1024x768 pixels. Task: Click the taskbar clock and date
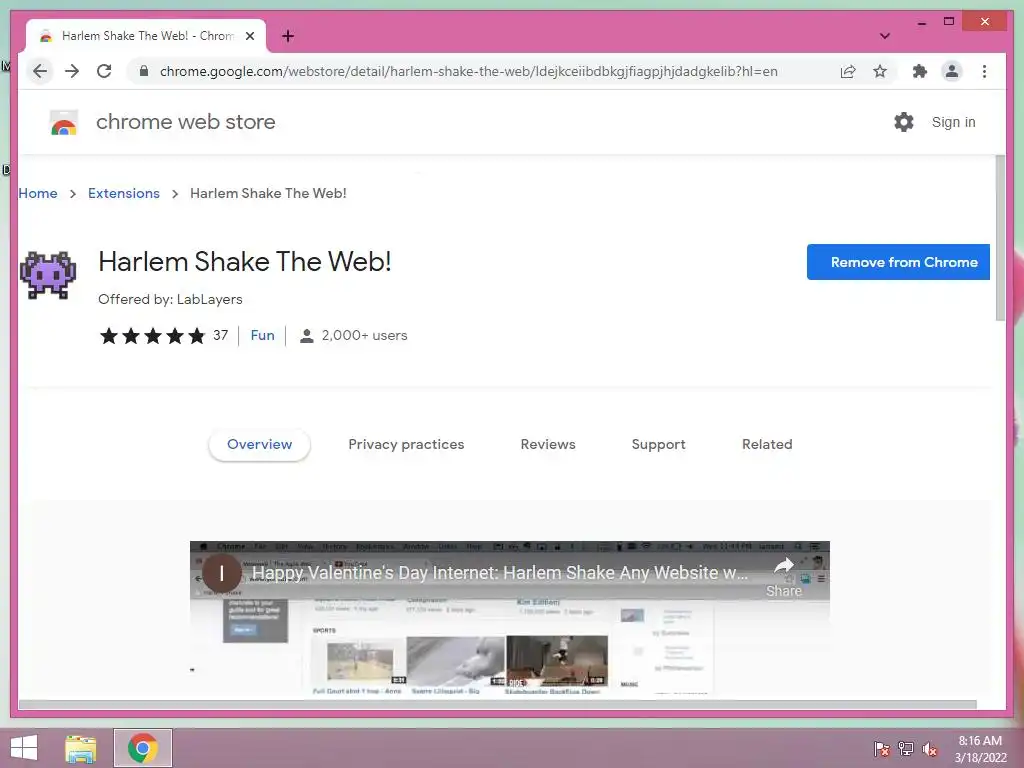(x=980, y=749)
